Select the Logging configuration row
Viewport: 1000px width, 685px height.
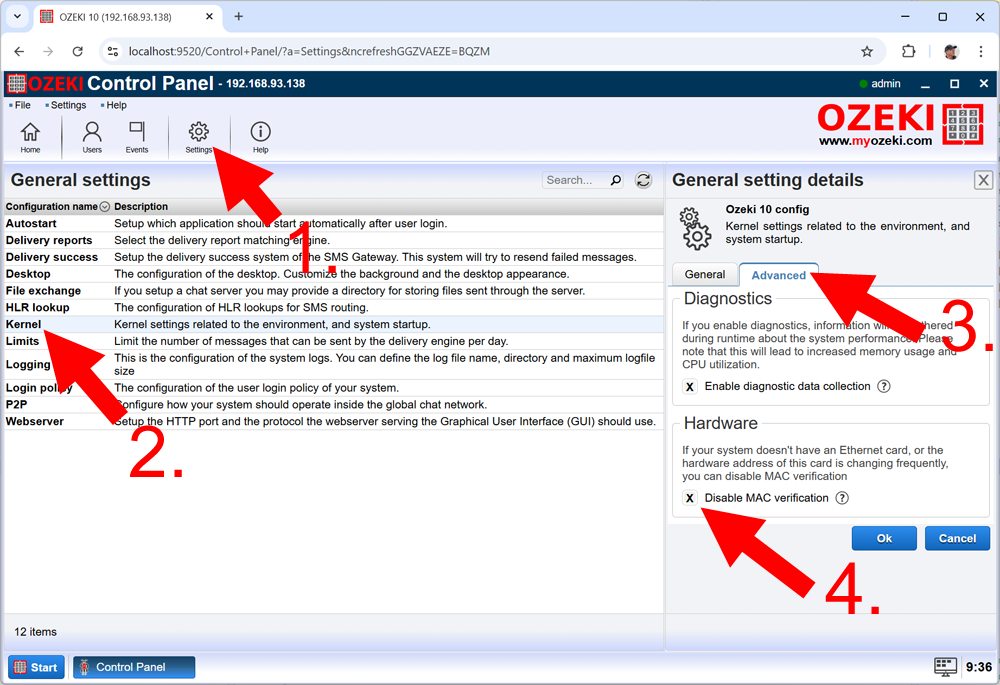334,364
